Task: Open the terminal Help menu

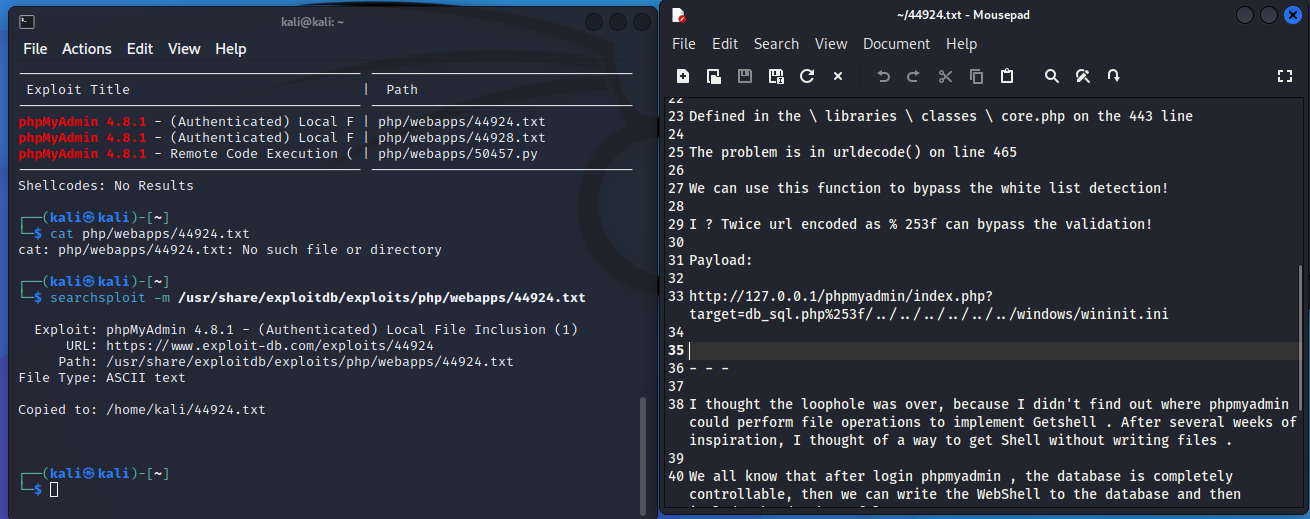Action: tap(231, 49)
